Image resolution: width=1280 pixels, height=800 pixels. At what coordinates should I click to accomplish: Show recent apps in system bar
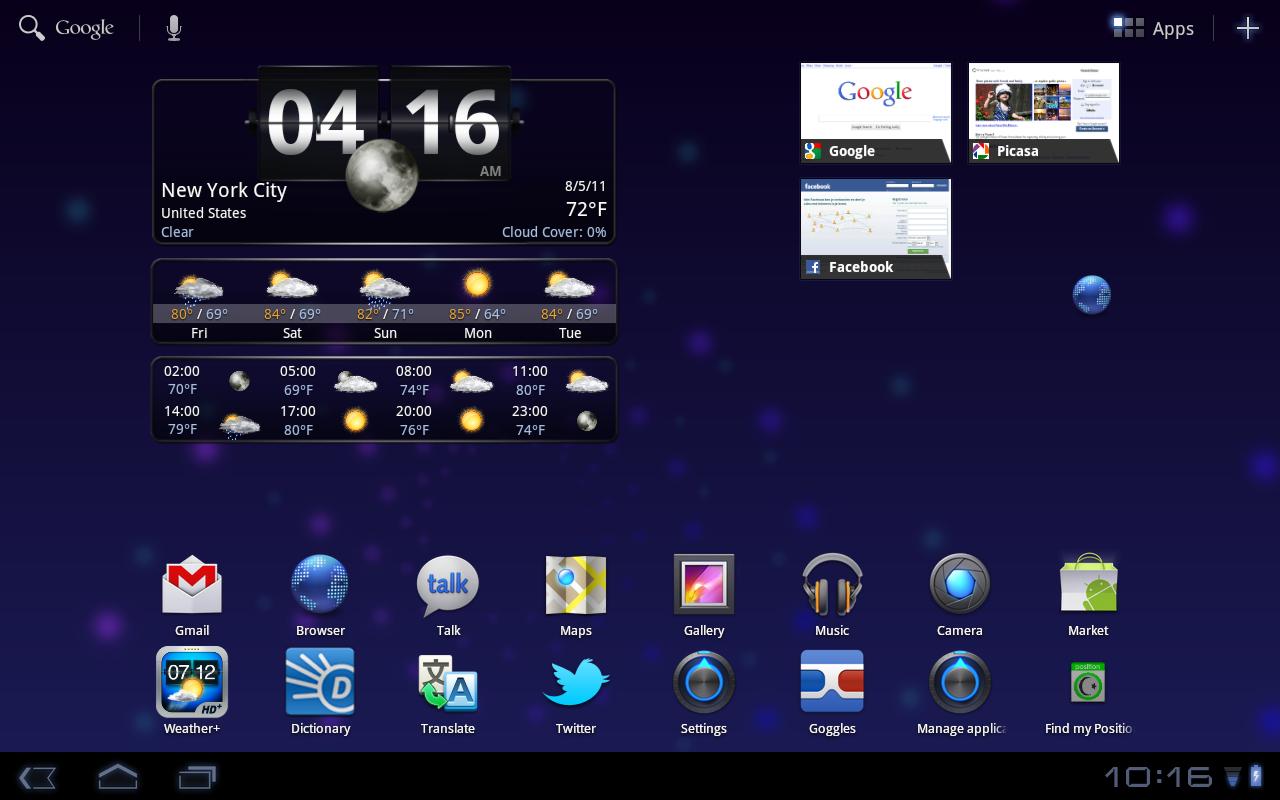(x=197, y=777)
